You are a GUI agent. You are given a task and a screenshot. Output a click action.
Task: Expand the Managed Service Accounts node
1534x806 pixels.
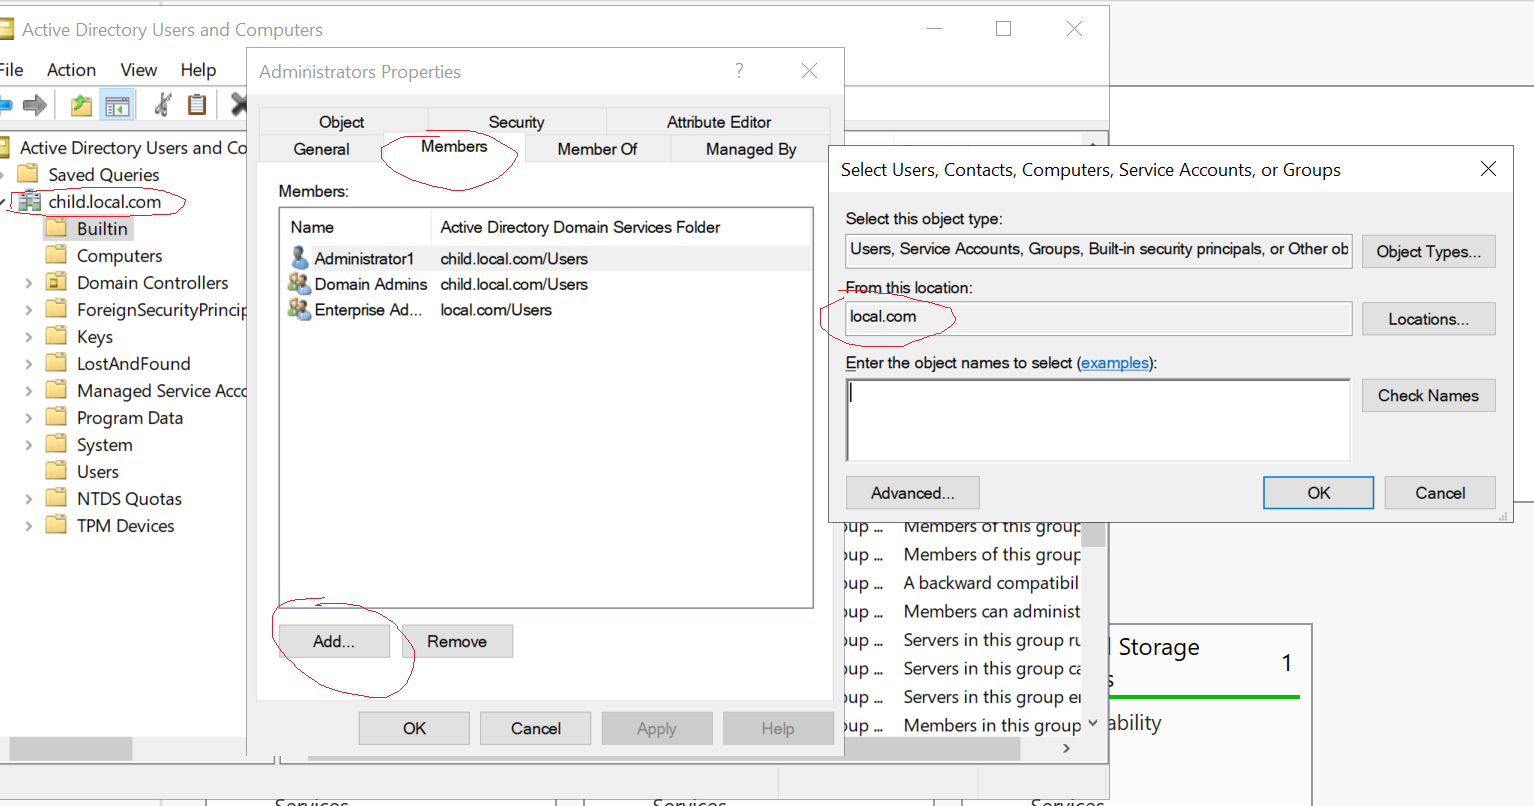28,391
